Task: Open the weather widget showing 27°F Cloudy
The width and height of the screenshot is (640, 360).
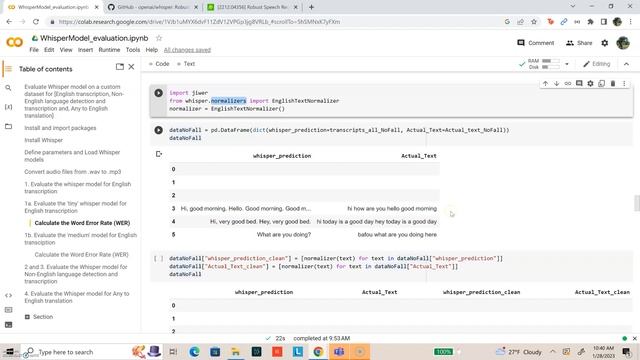Action: [519, 352]
